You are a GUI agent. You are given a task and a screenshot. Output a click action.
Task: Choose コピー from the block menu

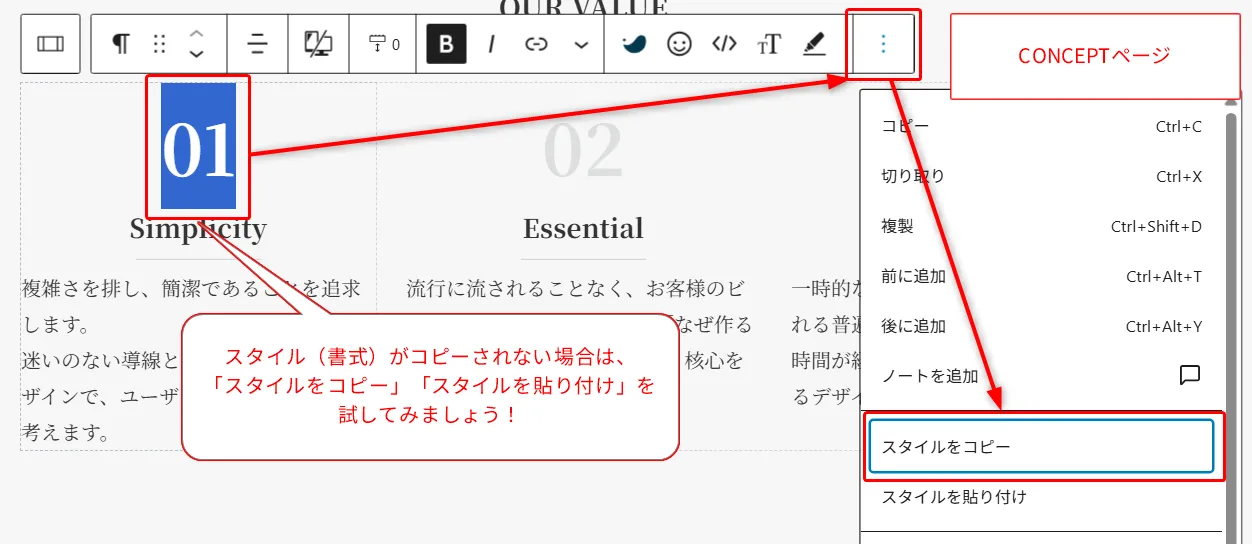1041,127
